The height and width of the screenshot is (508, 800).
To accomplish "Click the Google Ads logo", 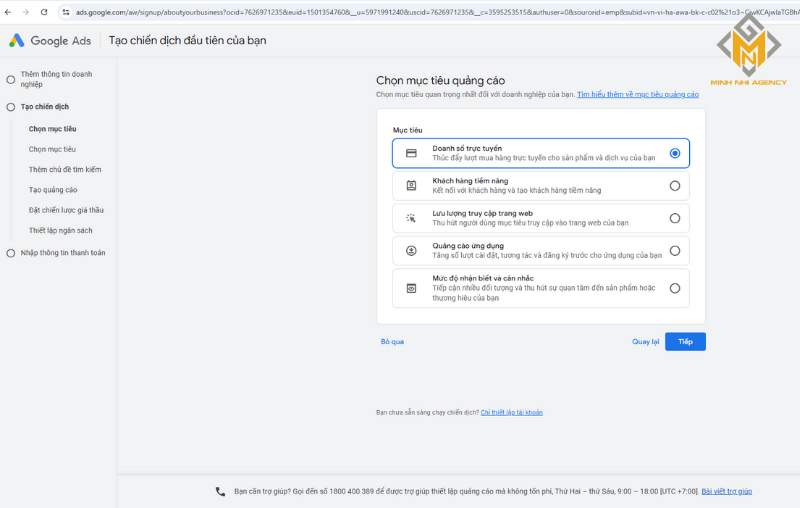I will pyautogui.click(x=50, y=41).
